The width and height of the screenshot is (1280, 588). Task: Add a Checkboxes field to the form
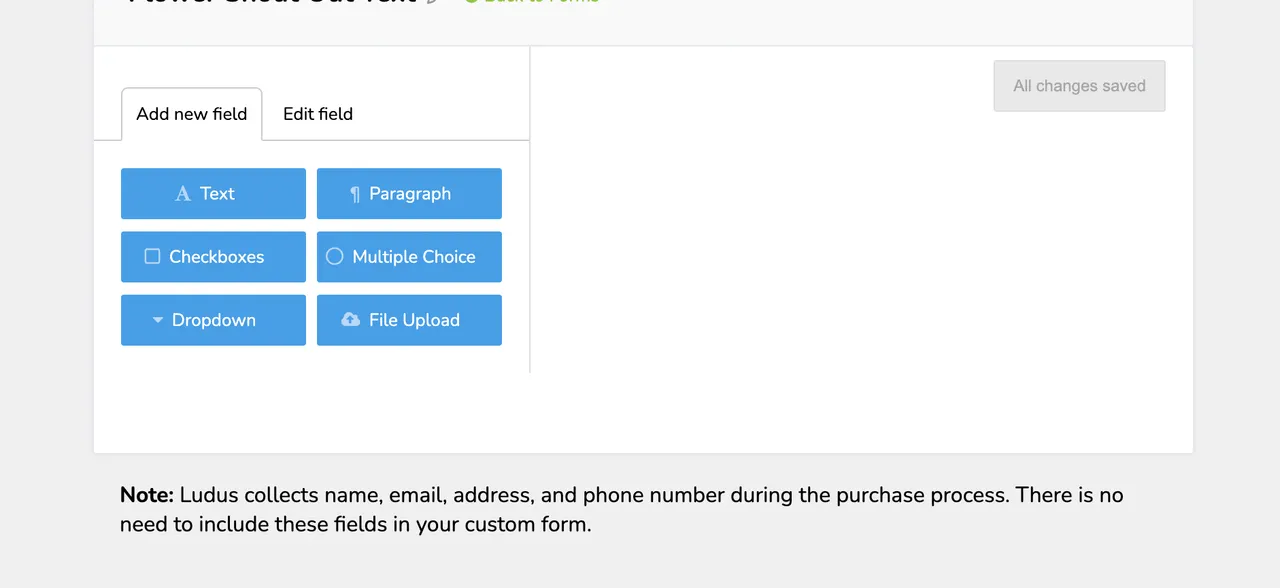click(x=213, y=257)
